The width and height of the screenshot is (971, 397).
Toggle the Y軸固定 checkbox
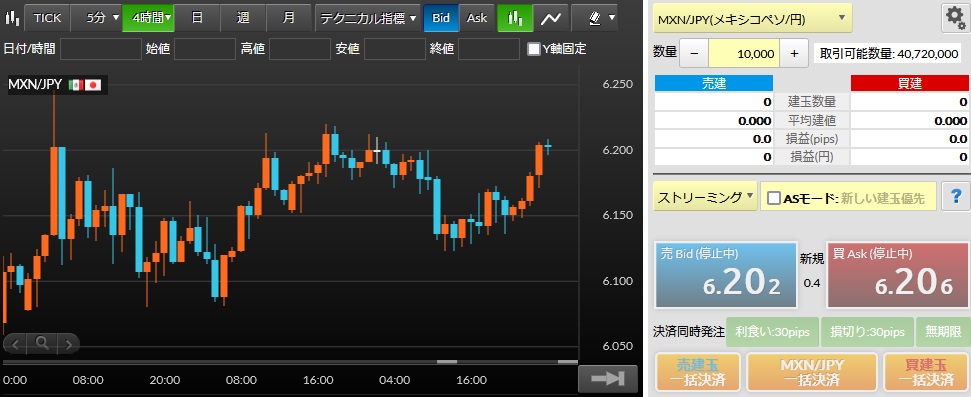pyautogui.click(x=534, y=49)
